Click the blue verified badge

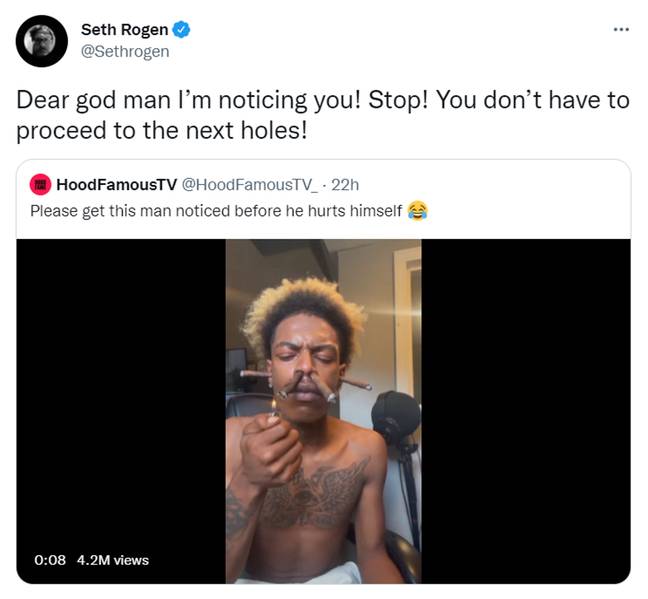click(x=181, y=30)
